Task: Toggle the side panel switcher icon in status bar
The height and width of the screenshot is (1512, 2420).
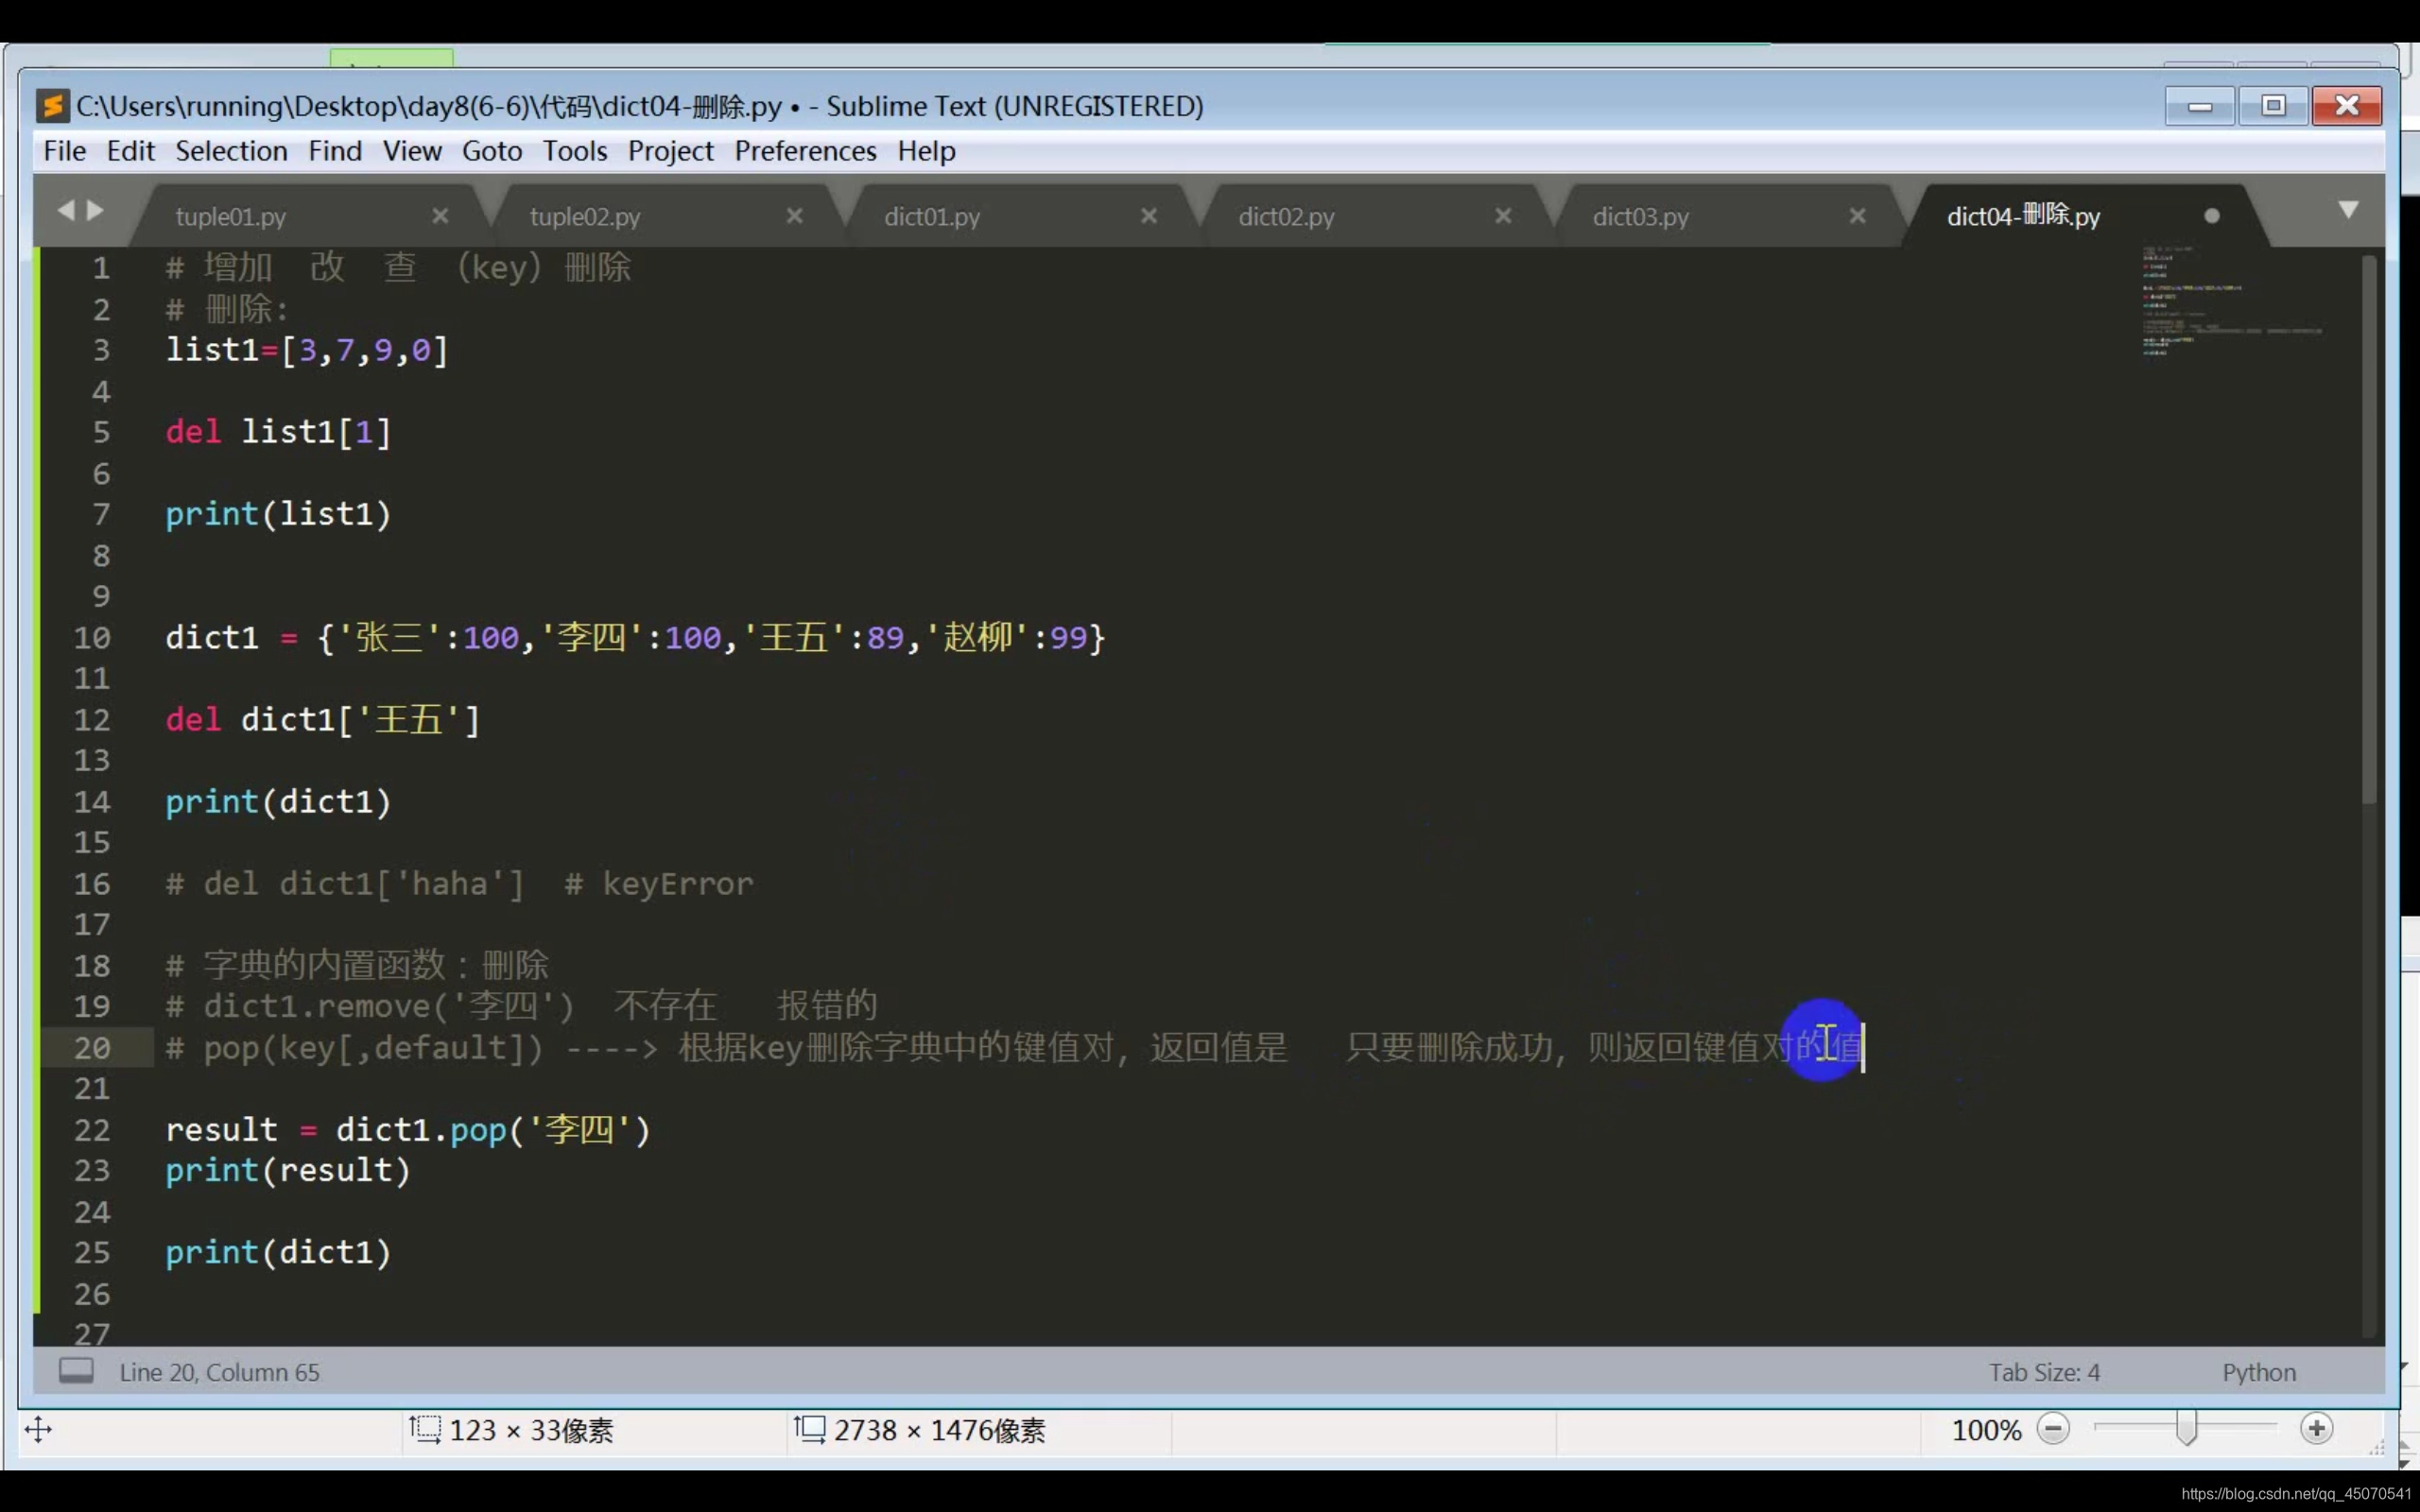Action: pos(76,1371)
